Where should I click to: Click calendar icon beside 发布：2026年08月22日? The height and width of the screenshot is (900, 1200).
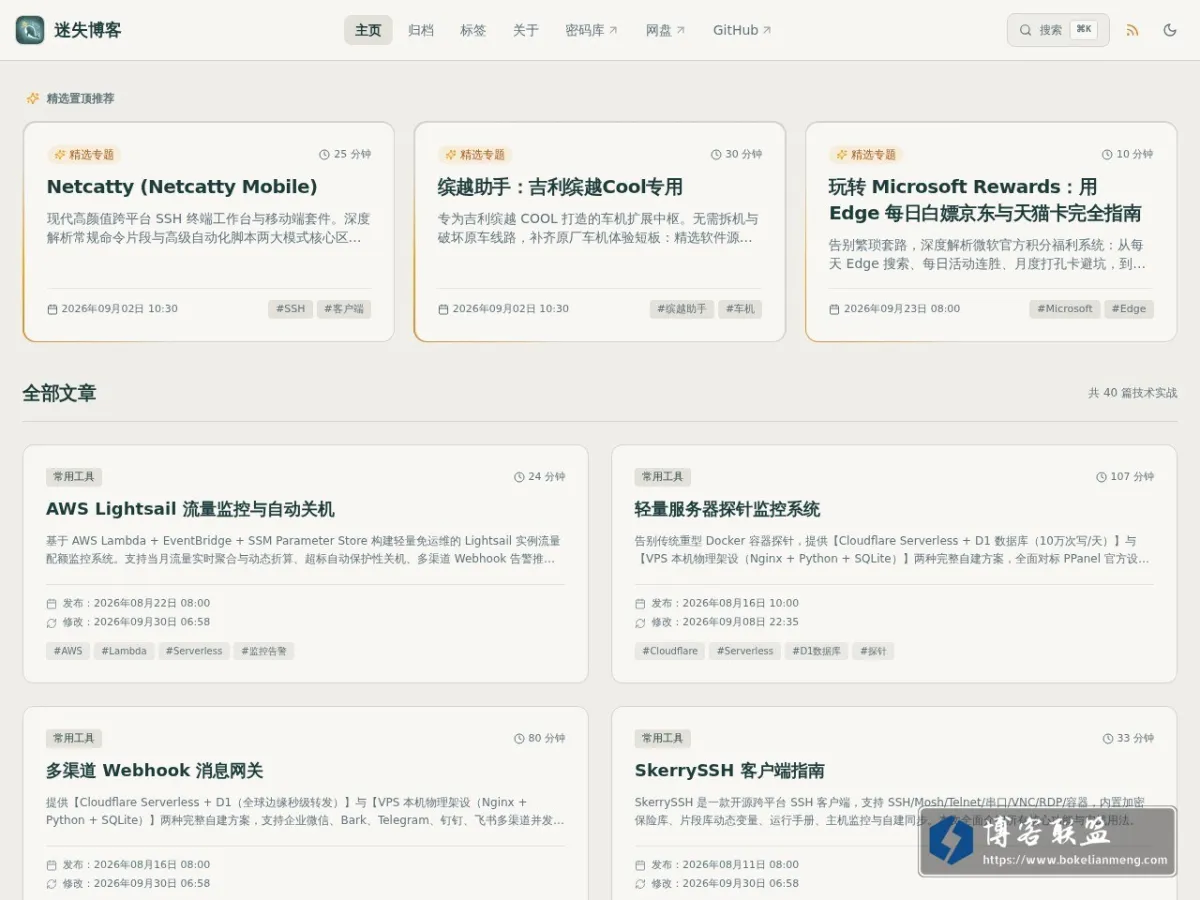point(51,603)
